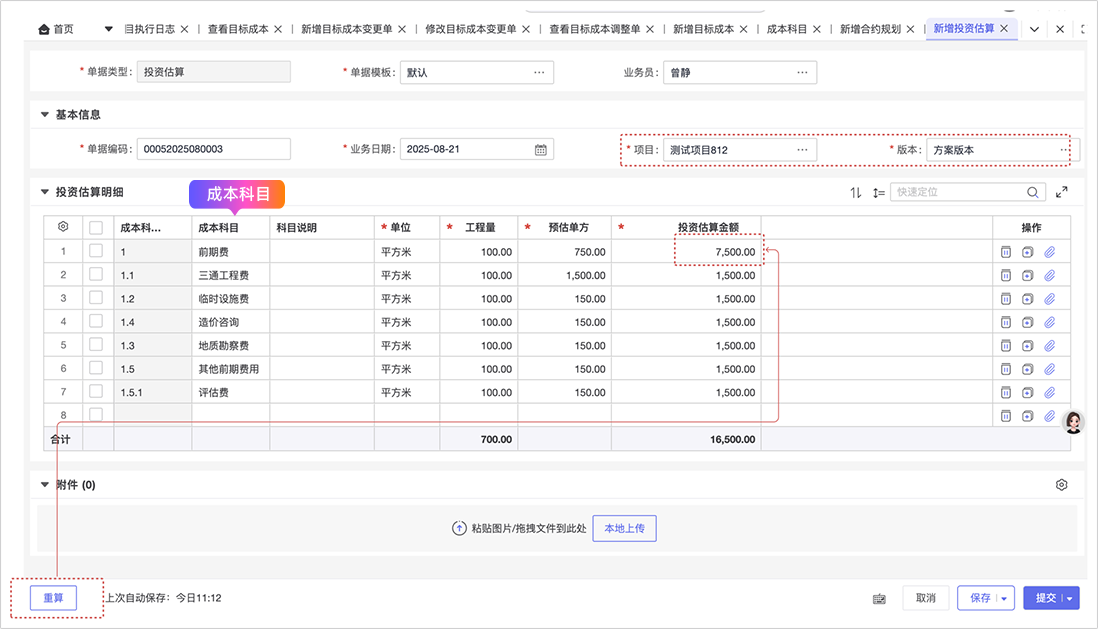Delete the 前期费 row using its trash icon
The image size is (1098, 629).
(x=1006, y=252)
